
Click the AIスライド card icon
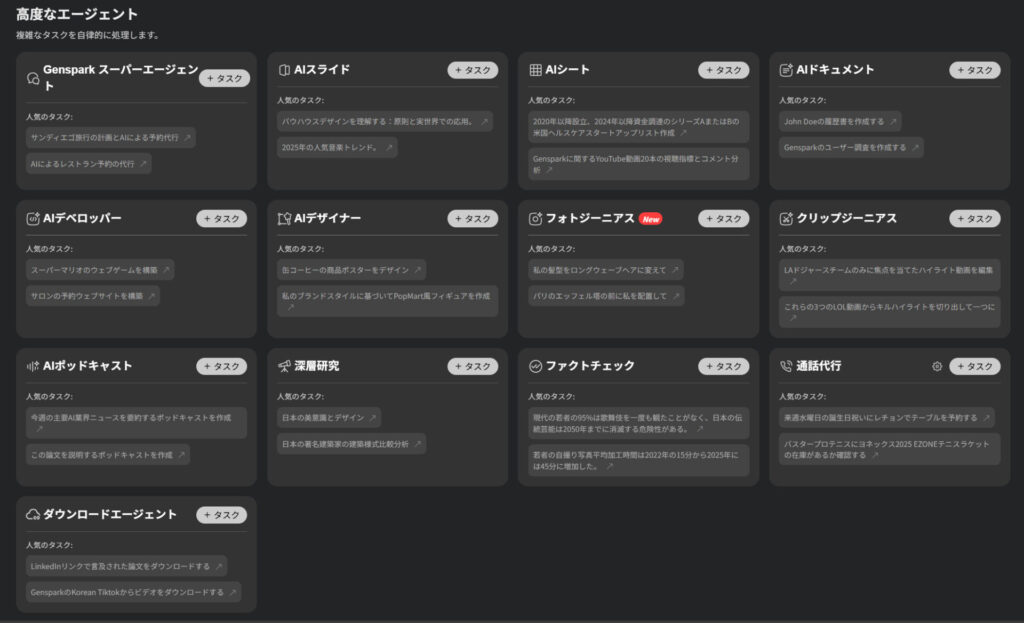click(284, 70)
